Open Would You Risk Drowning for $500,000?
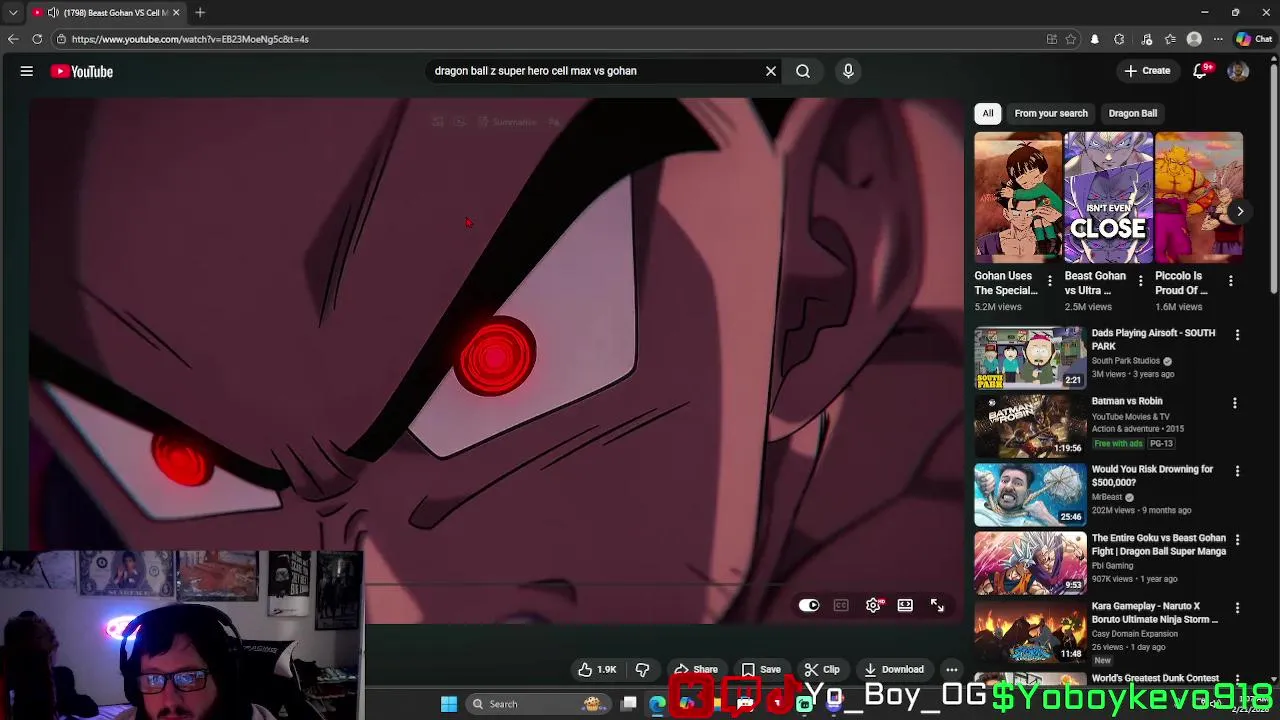Image resolution: width=1280 pixels, height=720 pixels. [1152, 476]
